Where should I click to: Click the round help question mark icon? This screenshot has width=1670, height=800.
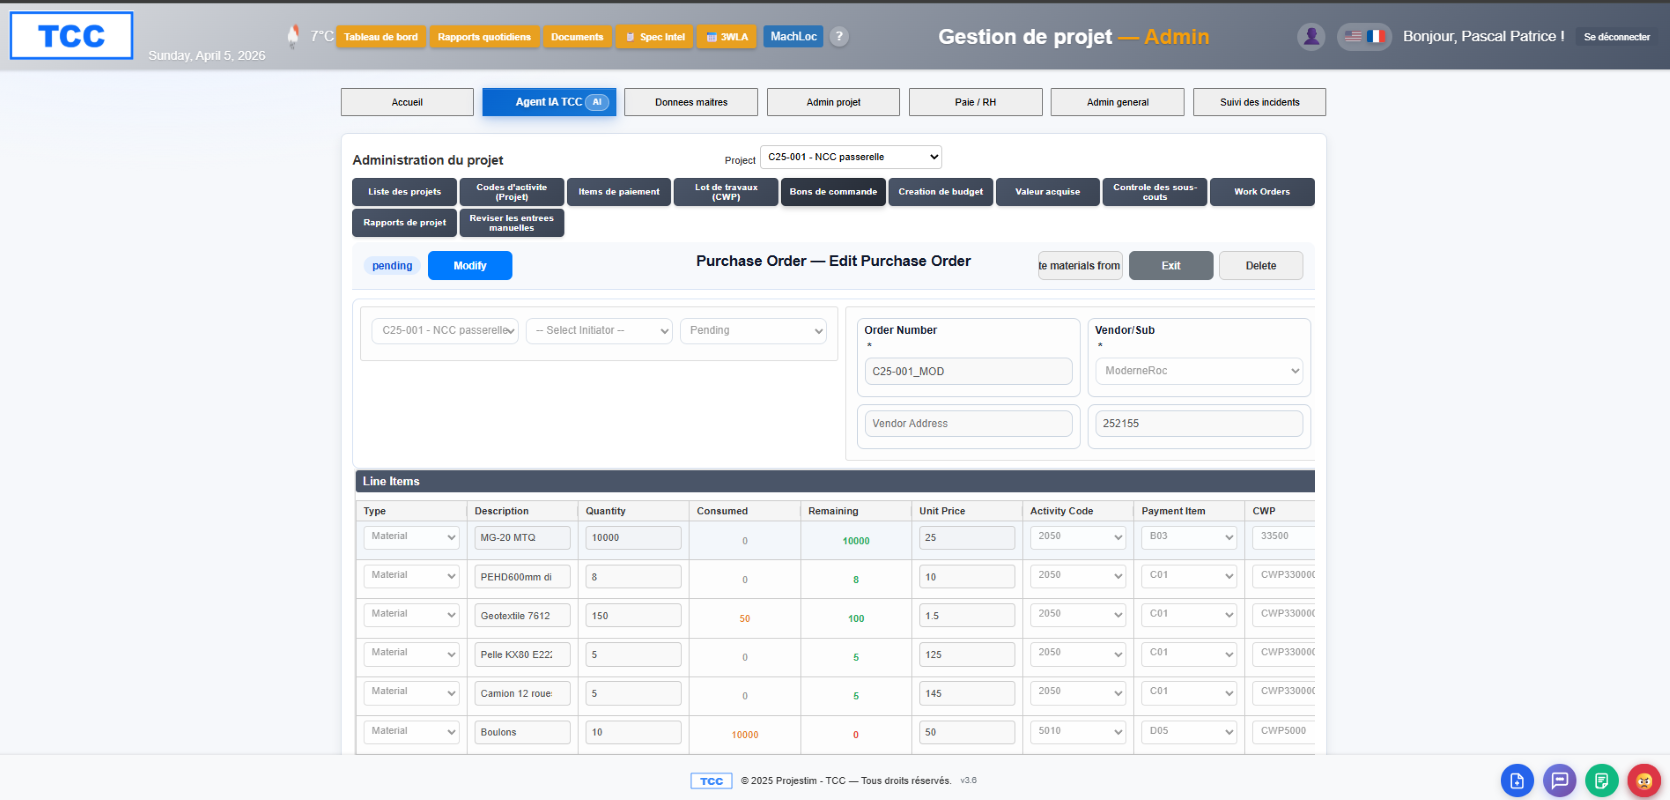[x=839, y=36]
